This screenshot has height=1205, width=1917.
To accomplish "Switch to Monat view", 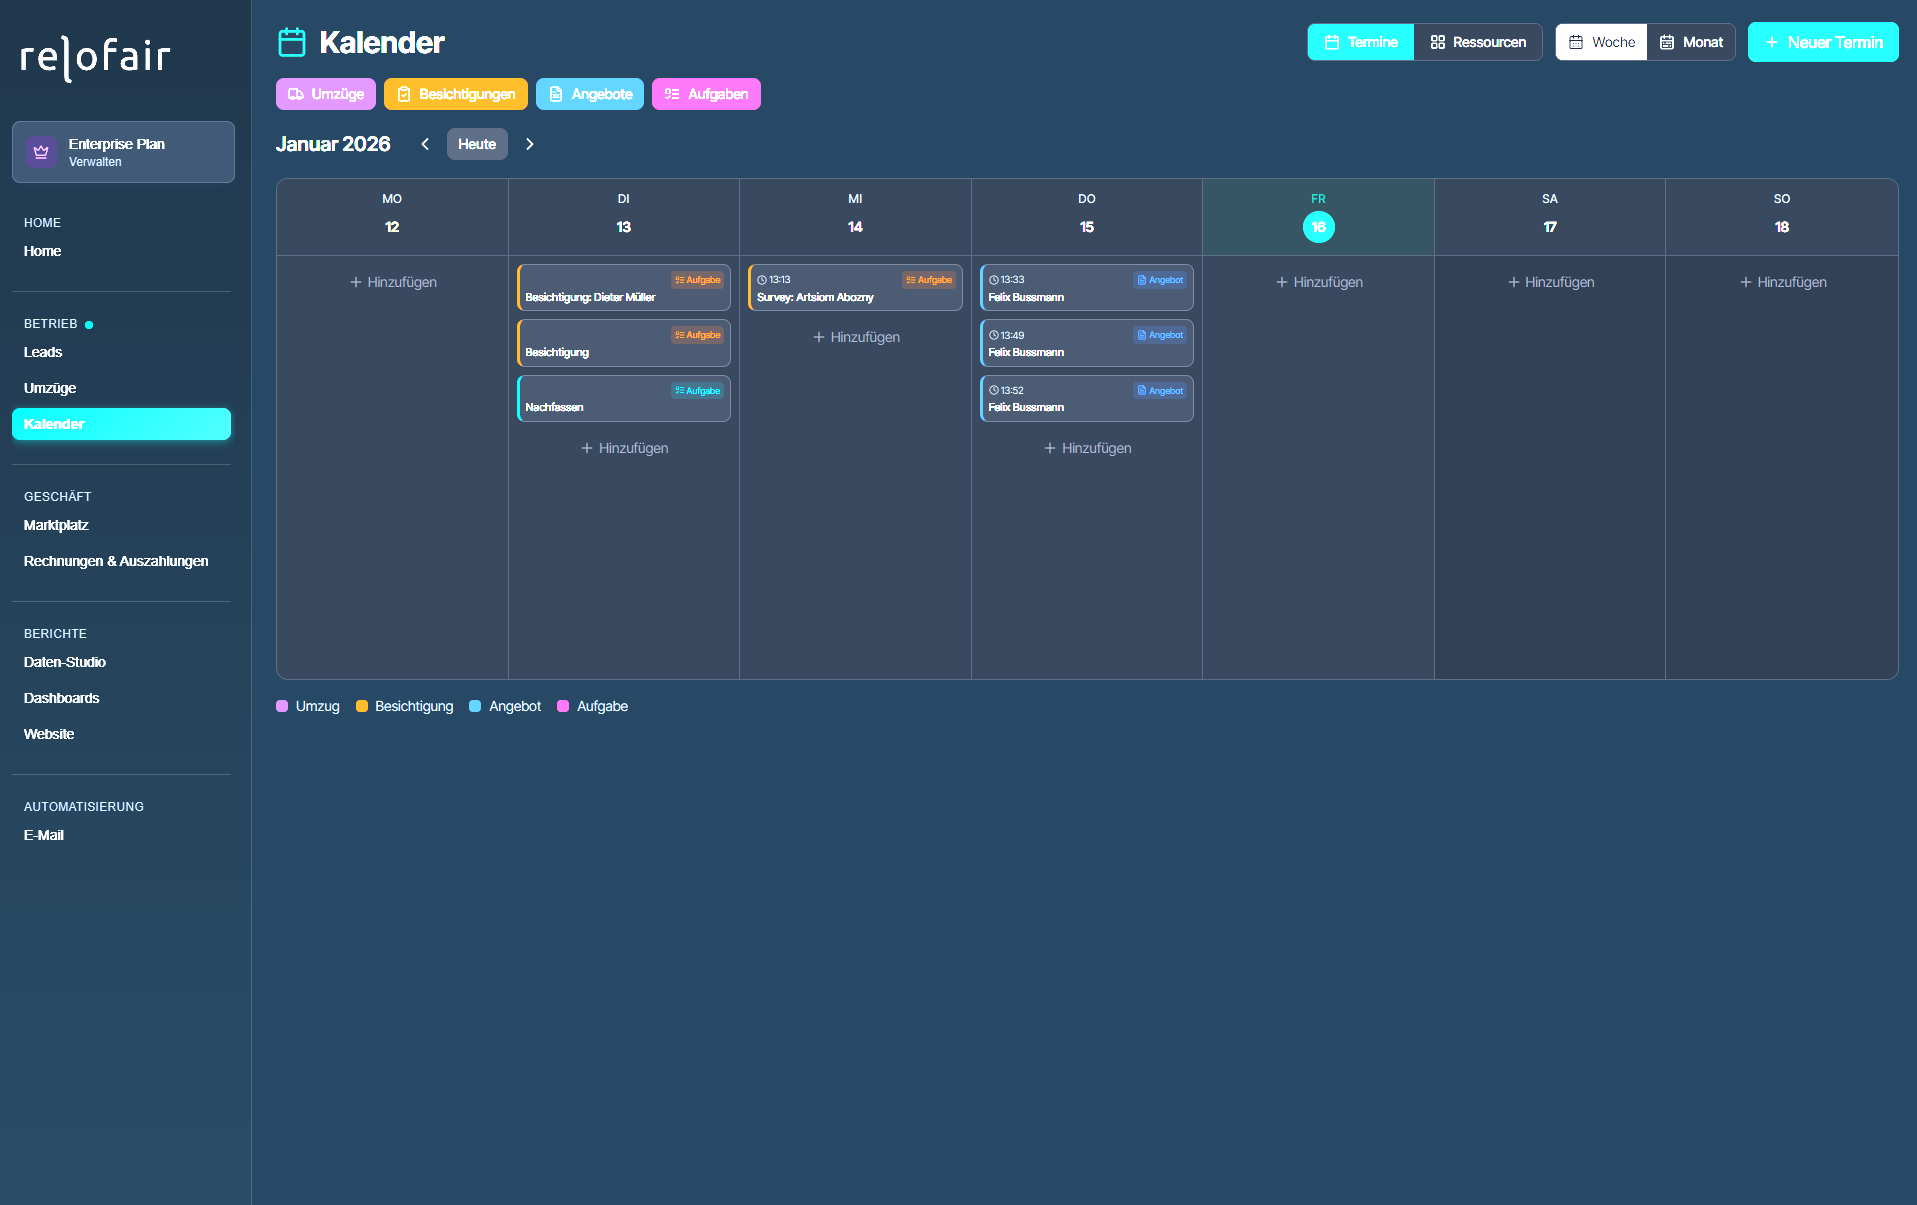I will coord(1691,42).
